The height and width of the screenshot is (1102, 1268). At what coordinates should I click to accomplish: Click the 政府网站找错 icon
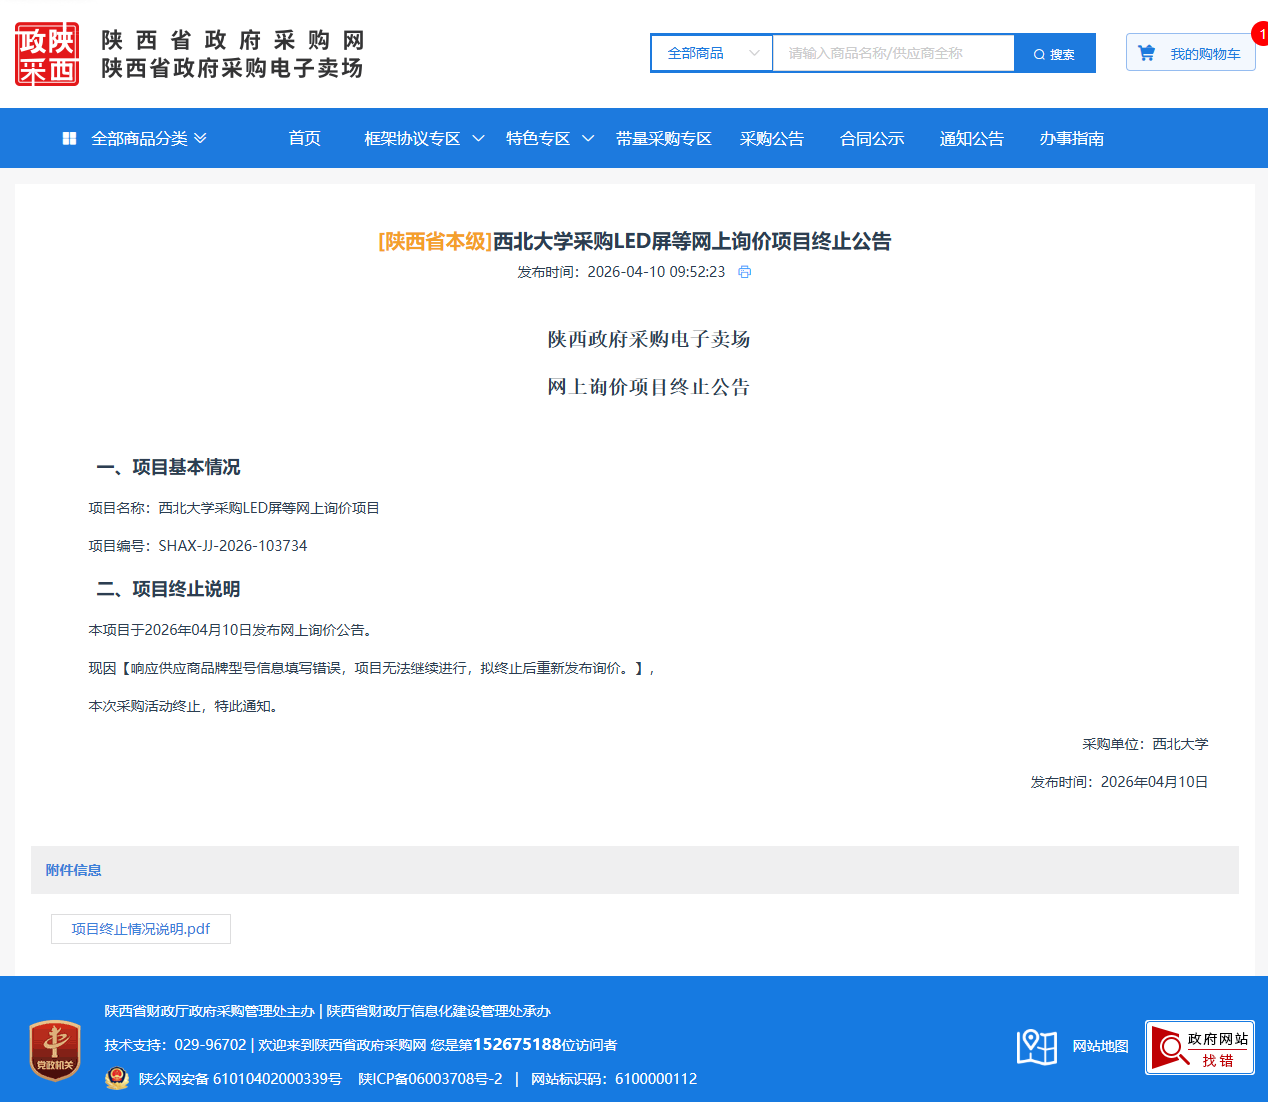tap(1199, 1048)
